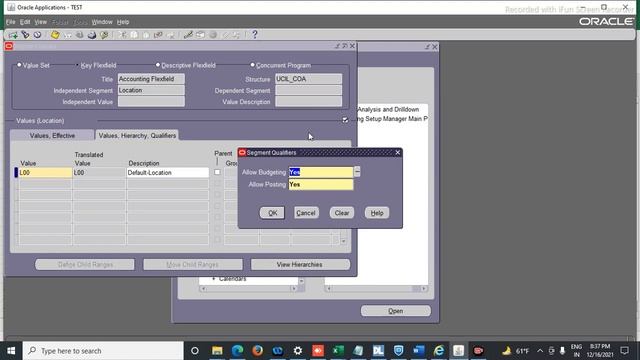Click the Find flashlight toolbar icon
The width and height of the screenshot is (640, 360).
pos(25,35)
